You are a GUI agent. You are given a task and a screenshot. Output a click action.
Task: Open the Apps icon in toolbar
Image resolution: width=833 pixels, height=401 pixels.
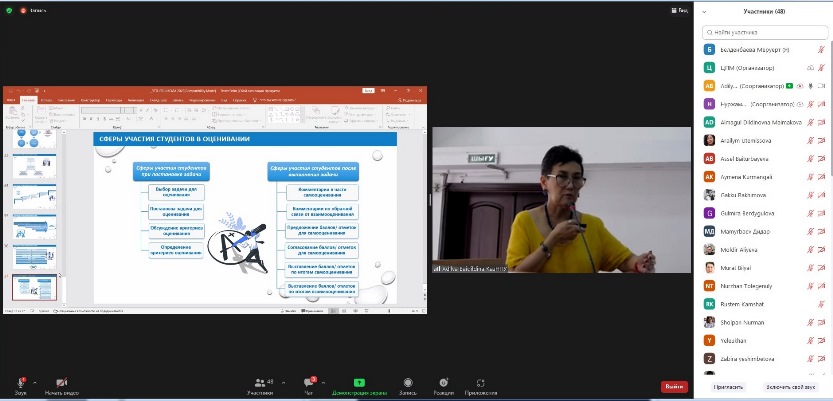481,382
